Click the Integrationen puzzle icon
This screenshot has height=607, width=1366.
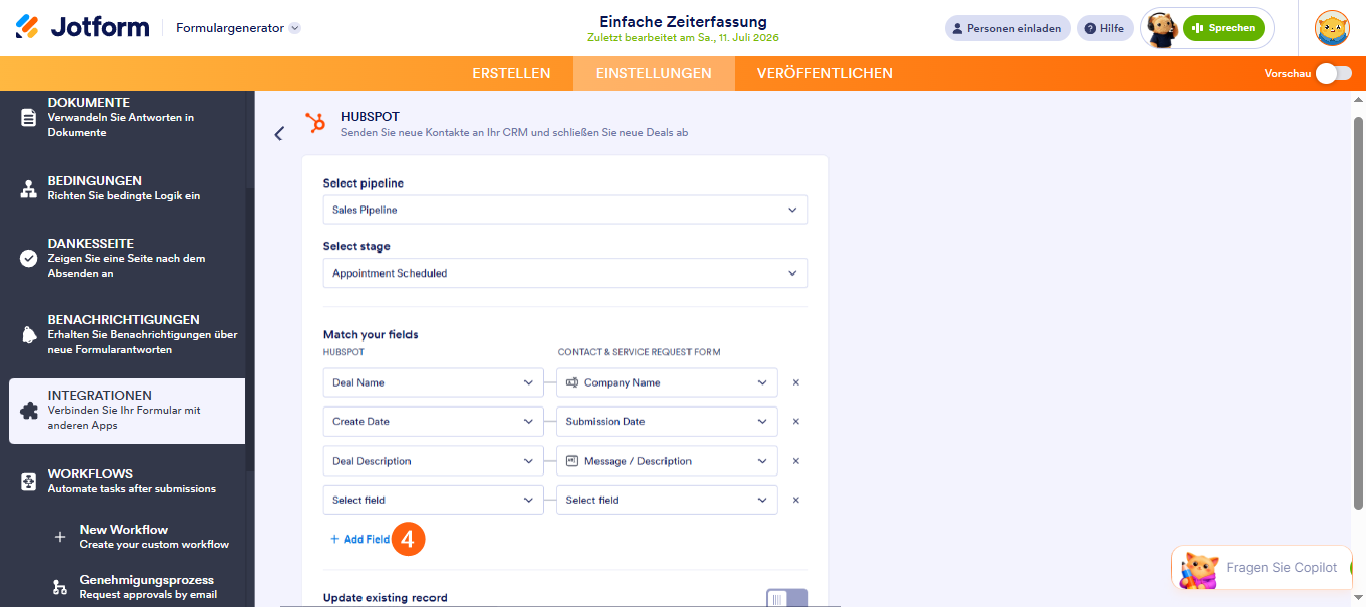coord(28,410)
